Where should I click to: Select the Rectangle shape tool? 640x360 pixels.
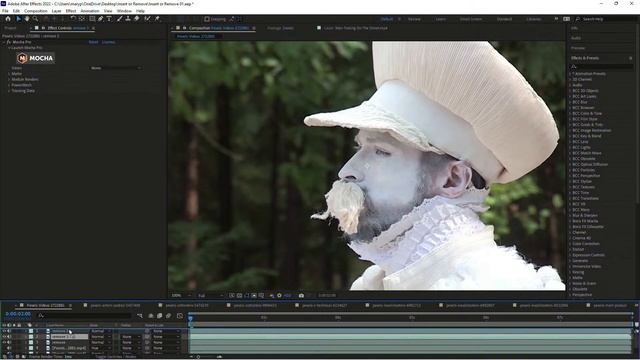(x=92, y=19)
